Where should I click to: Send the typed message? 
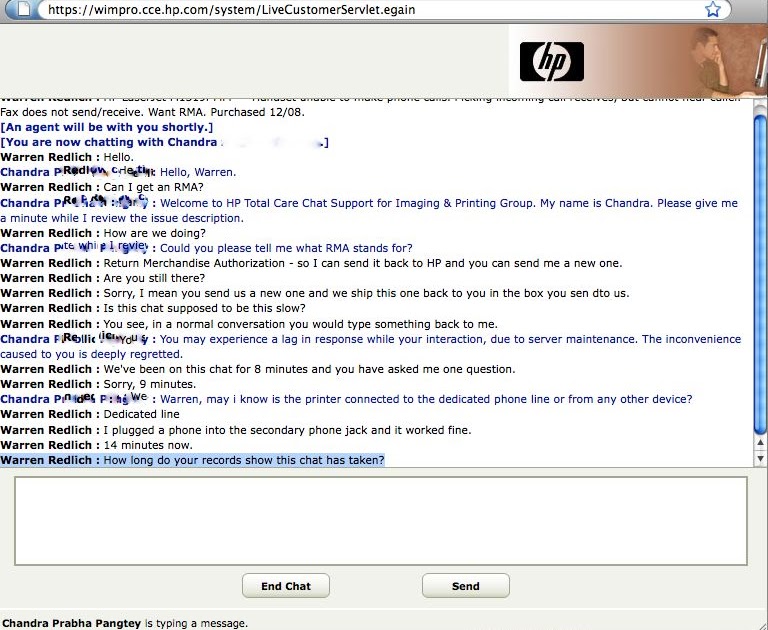click(465, 586)
